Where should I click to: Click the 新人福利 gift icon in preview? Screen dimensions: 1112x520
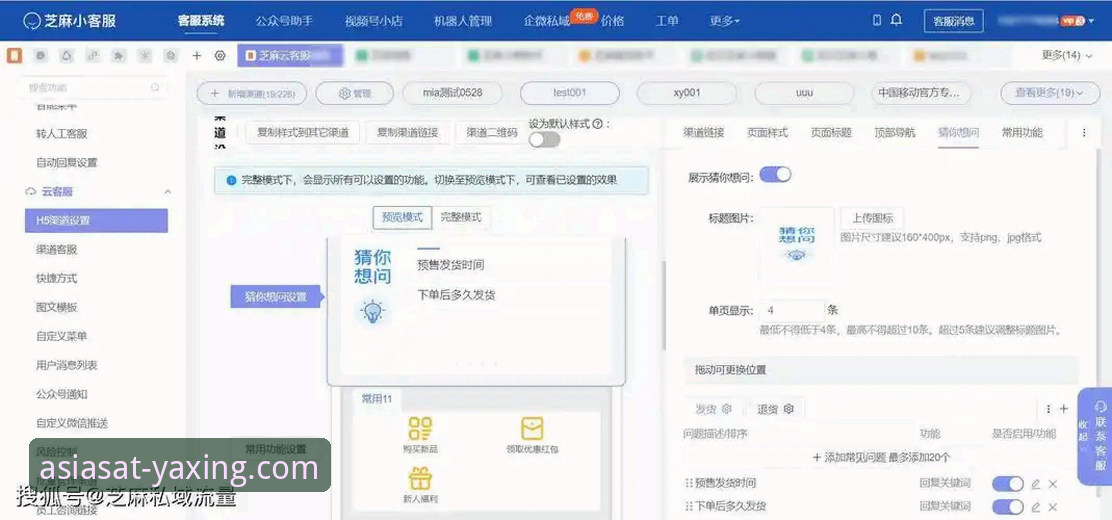pyautogui.click(x=420, y=478)
